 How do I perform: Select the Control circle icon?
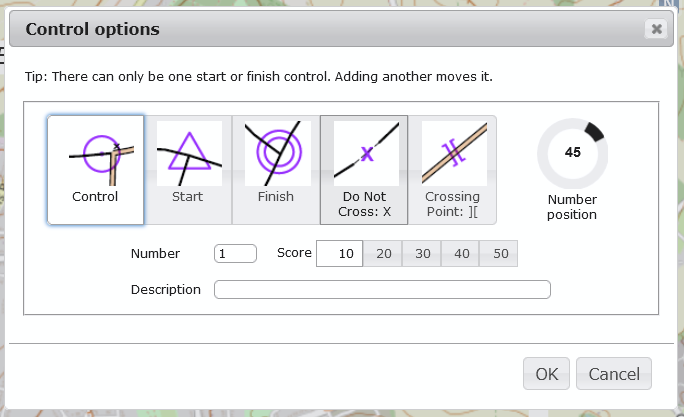102,154
